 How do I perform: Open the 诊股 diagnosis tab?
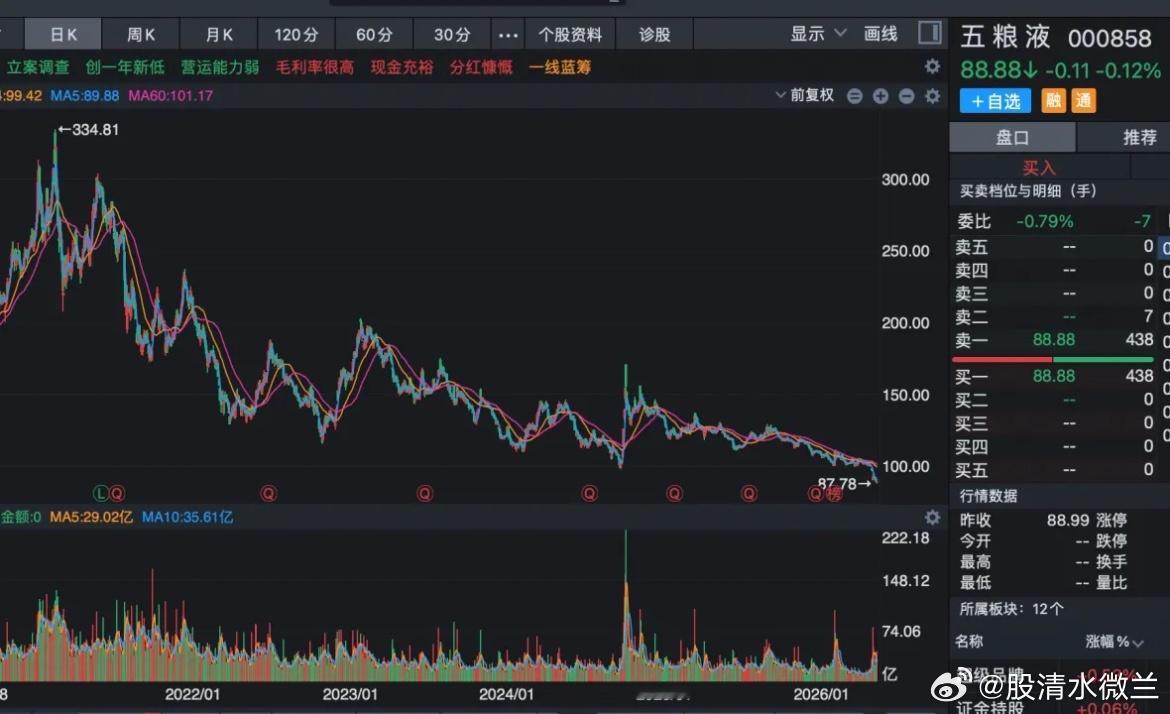pyautogui.click(x=654, y=34)
